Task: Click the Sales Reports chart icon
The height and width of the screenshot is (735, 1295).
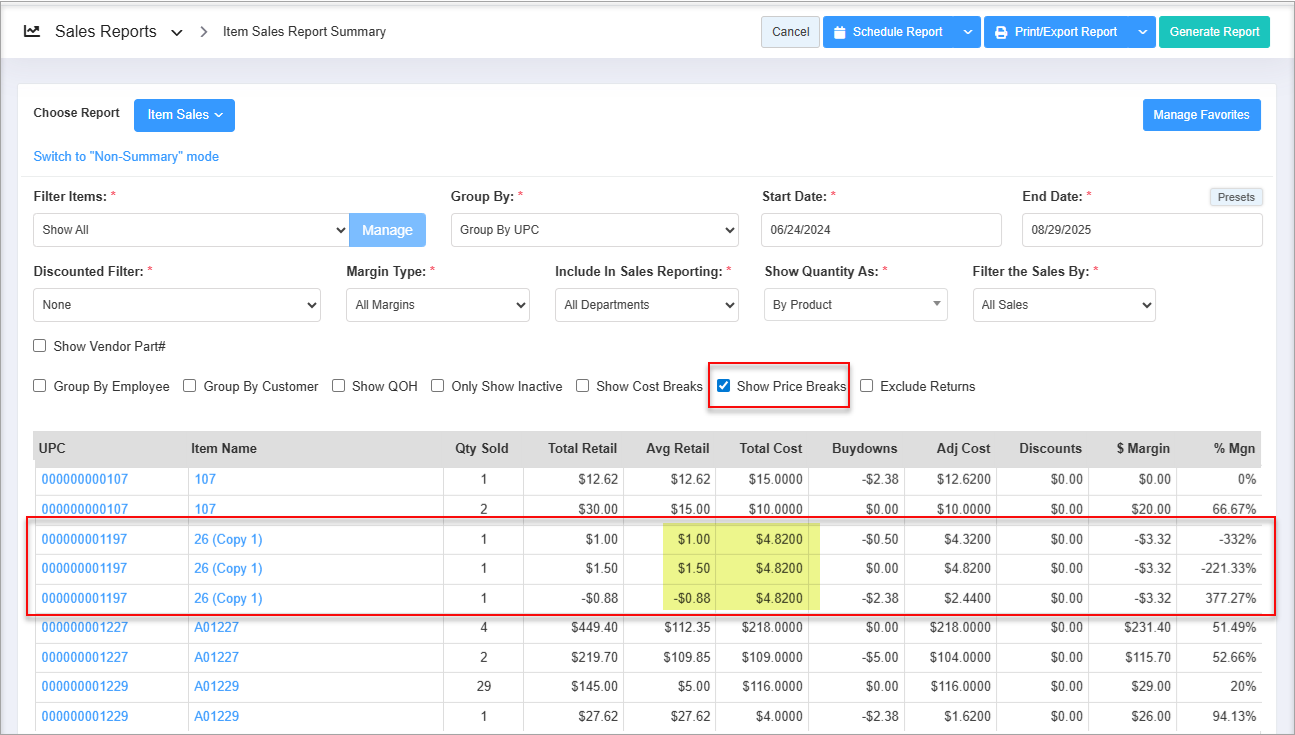Action: pos(32,31)
